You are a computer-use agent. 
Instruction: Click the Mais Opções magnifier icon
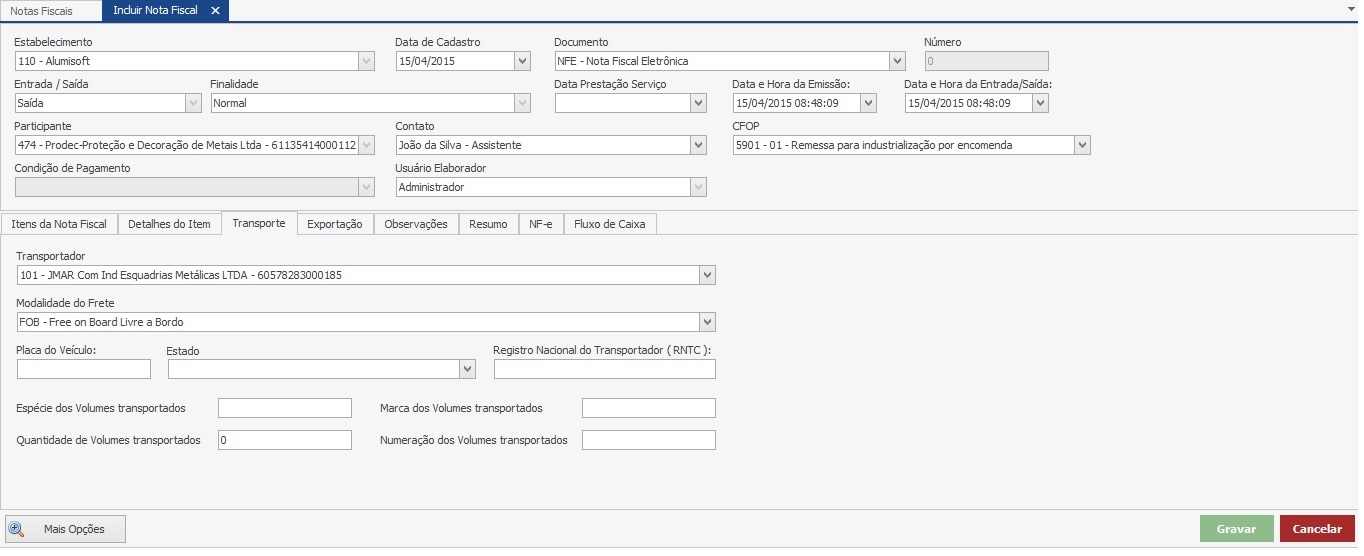click(x=17, y=529)
